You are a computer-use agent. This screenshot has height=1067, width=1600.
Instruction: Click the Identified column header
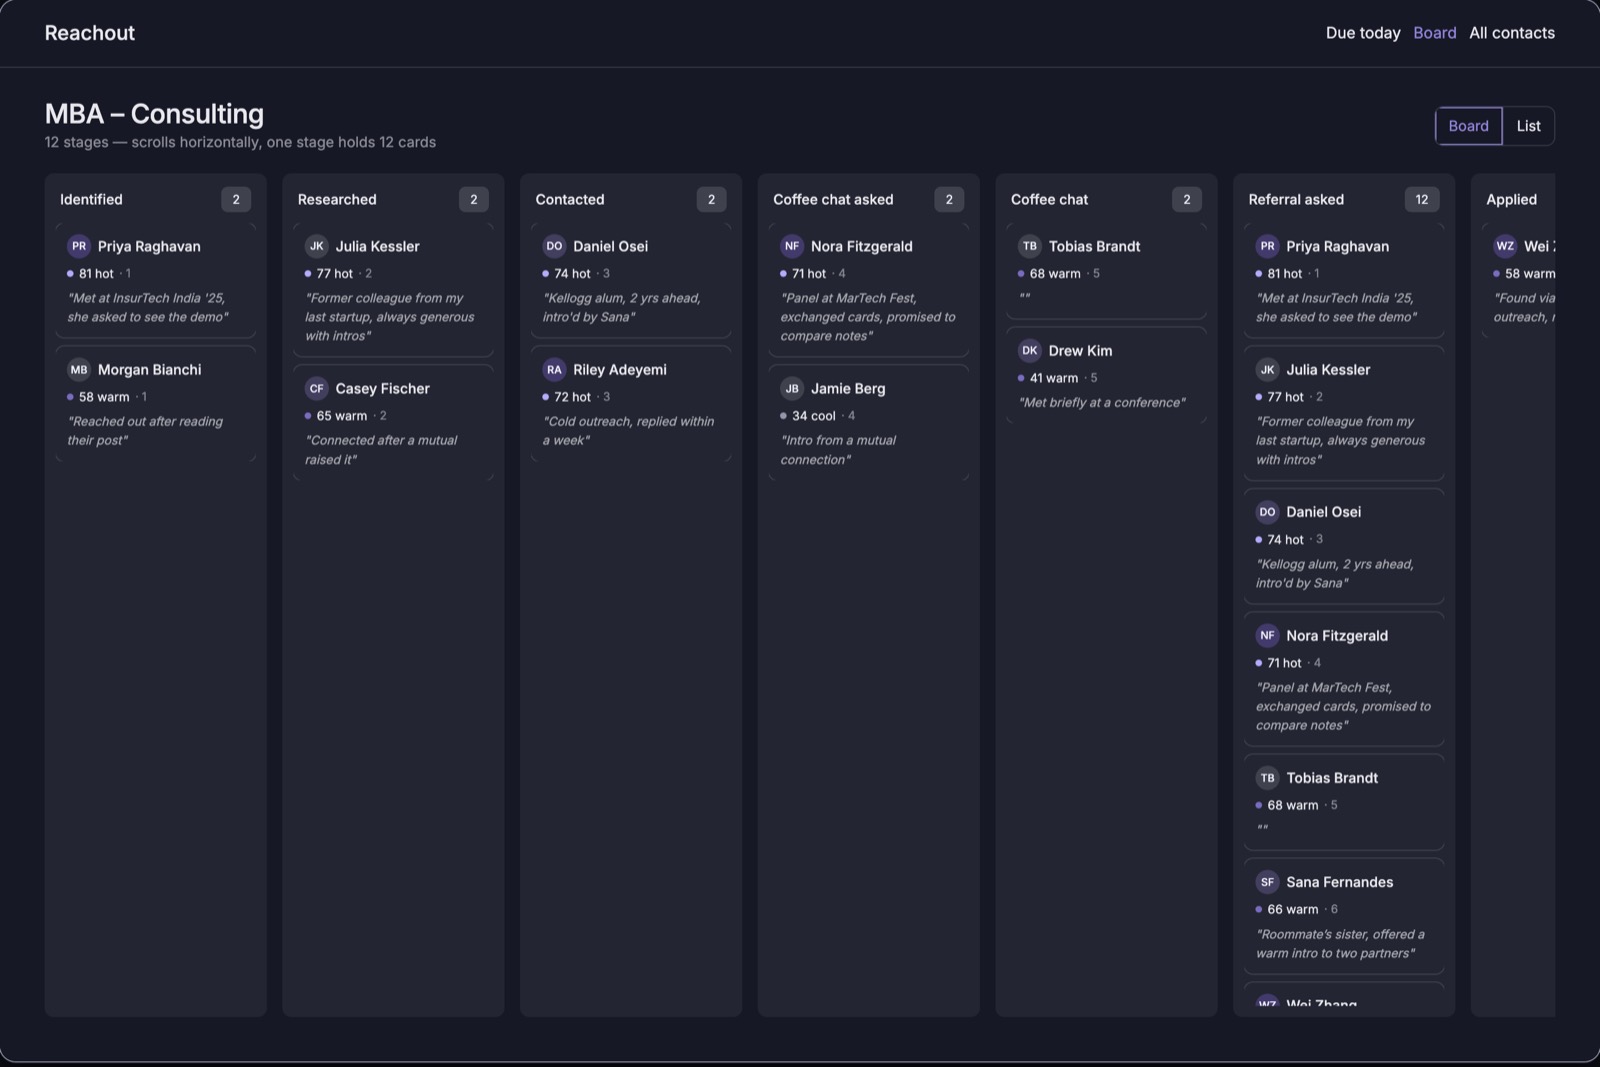click(91, 199)
